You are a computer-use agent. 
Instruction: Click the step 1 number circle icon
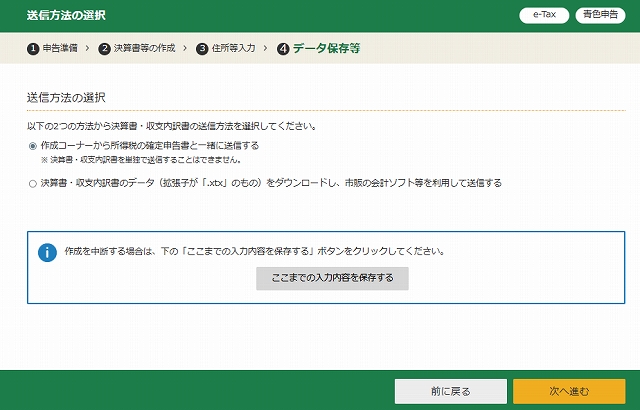32,48
